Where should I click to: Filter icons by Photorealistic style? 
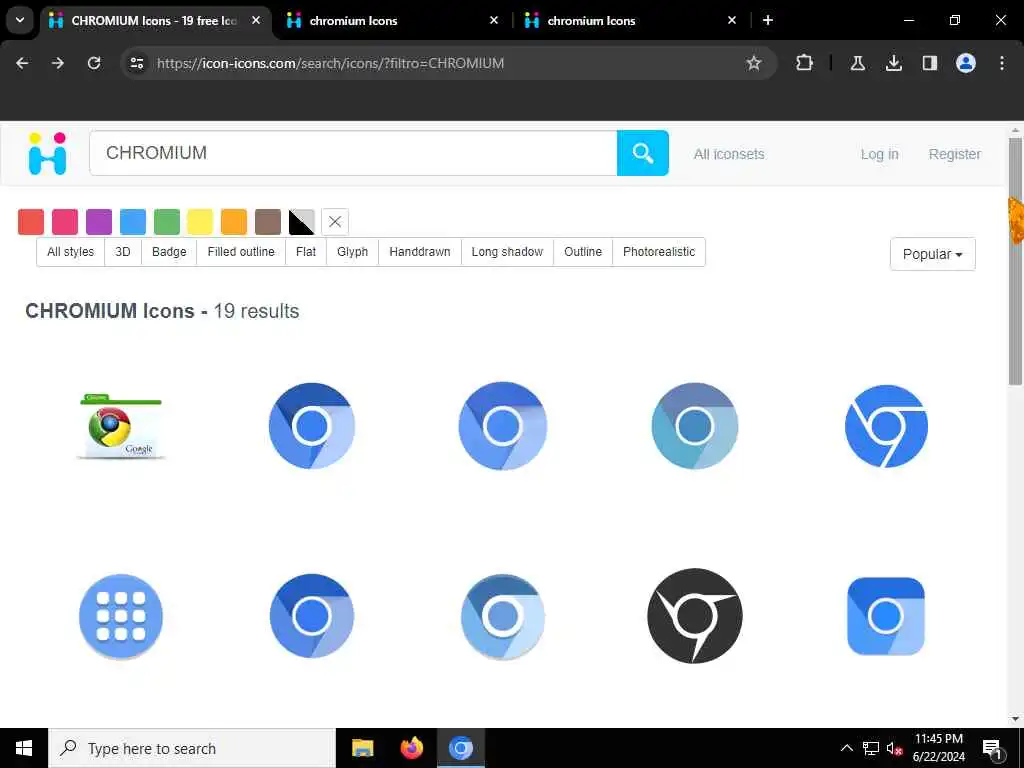click(659, 252)
